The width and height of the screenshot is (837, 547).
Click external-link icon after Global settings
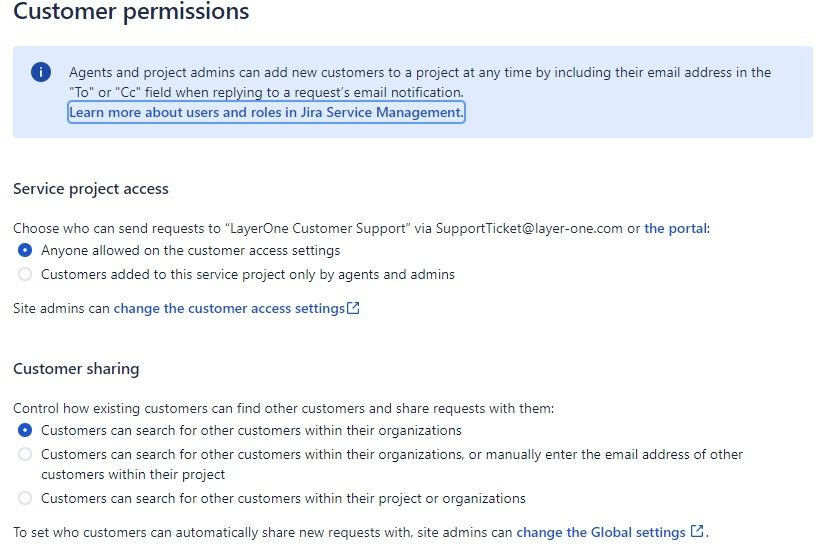tap(697, 531)
